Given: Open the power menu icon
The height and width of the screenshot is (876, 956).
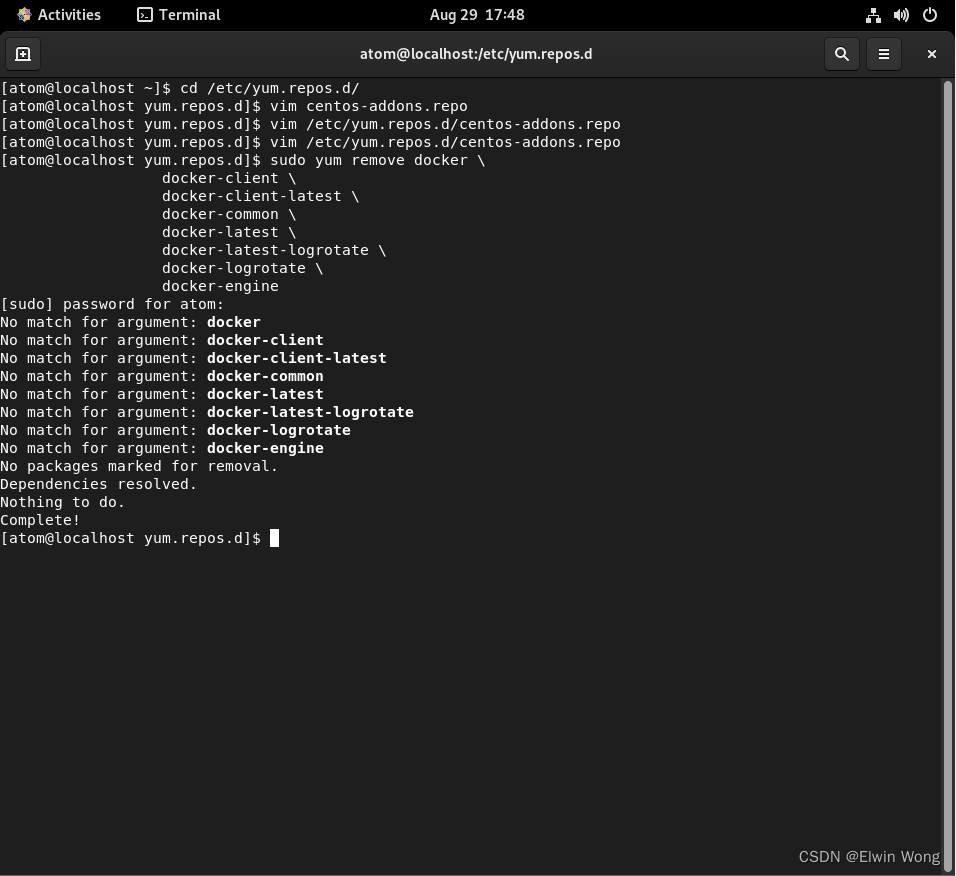Looking at the screenshot, I should [x=930, y=15].
